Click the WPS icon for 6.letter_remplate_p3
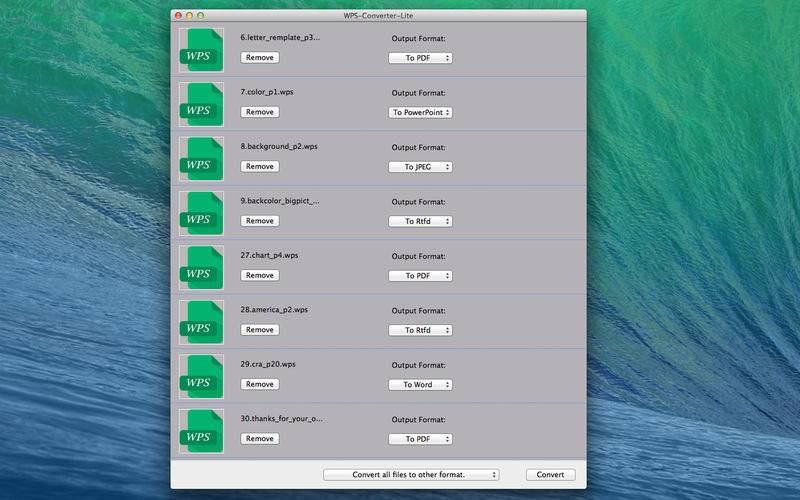Viewport: 800px width, 500px height. pos(201,50)
